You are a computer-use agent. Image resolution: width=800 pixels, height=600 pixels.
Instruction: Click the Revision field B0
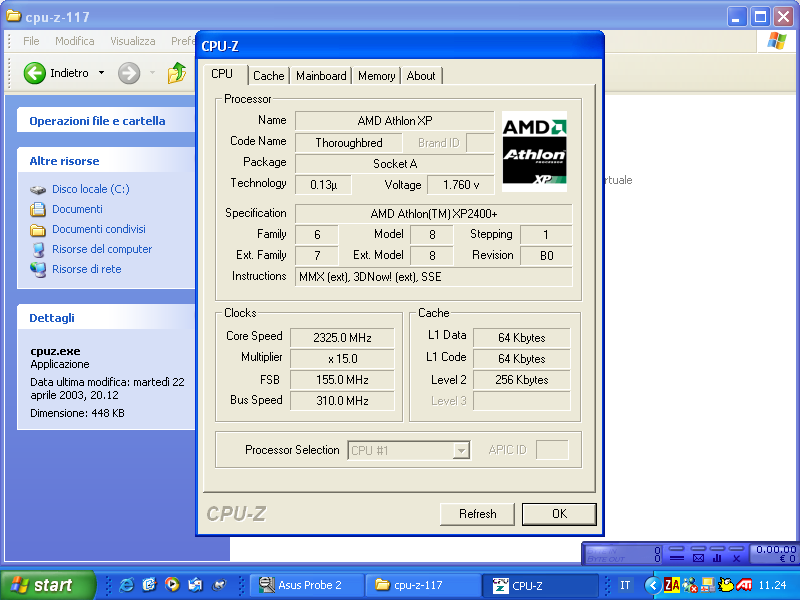[x=546, y=256]
